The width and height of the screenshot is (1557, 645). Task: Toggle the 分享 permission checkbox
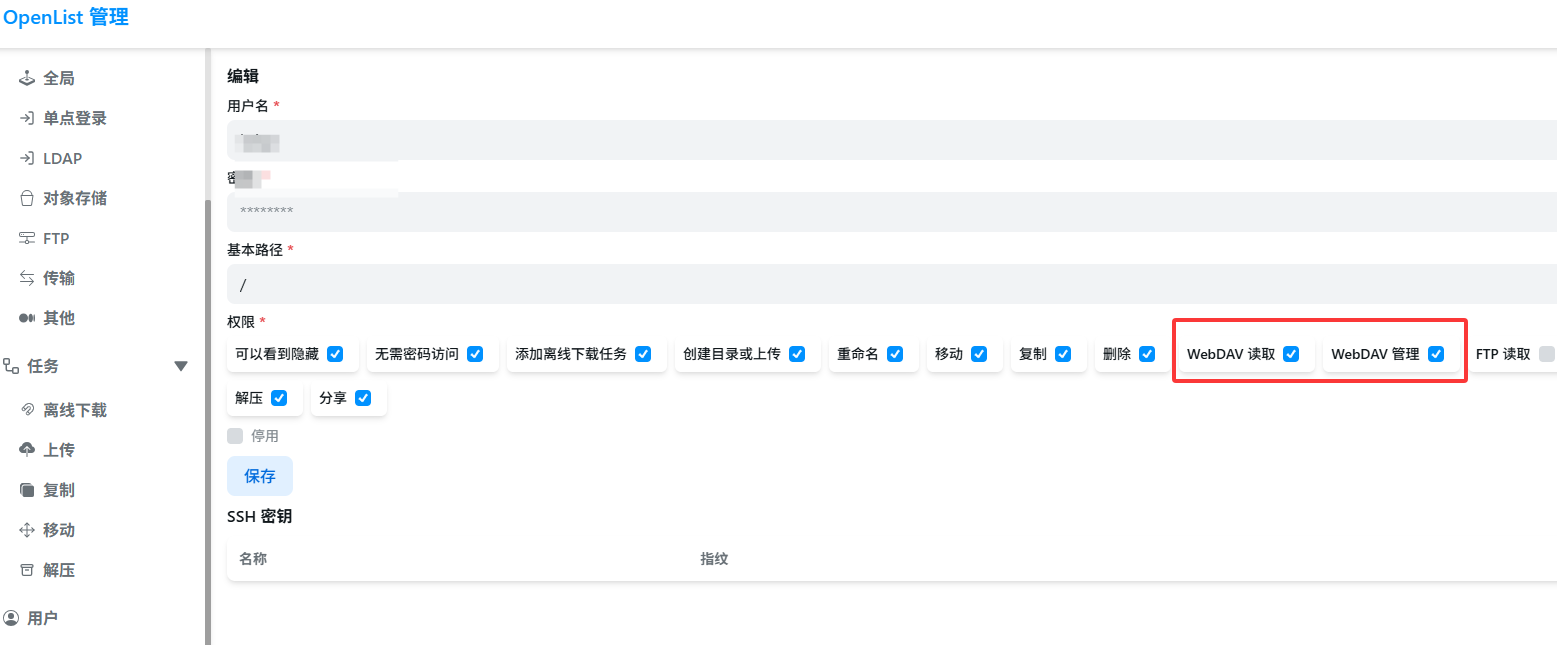[x=363, y=397]
